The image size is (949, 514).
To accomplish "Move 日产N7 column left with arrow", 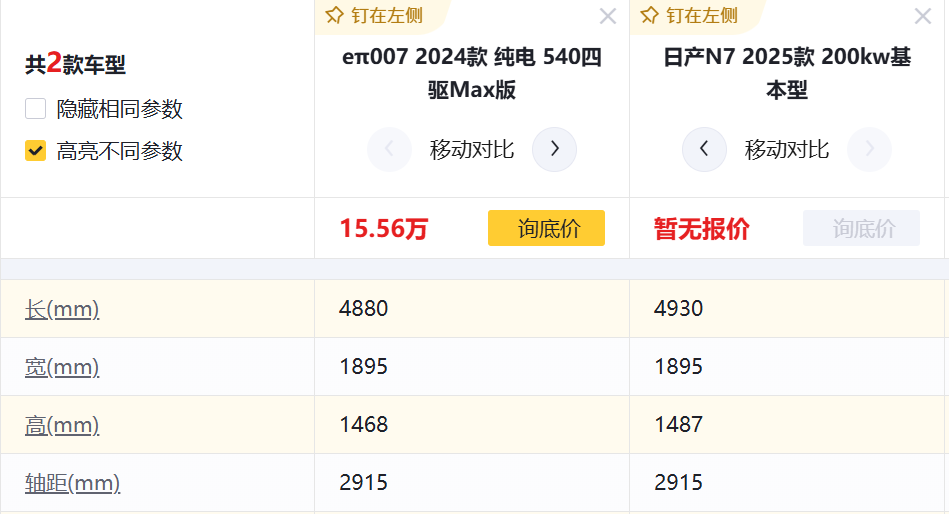I will tap(705, 150).
